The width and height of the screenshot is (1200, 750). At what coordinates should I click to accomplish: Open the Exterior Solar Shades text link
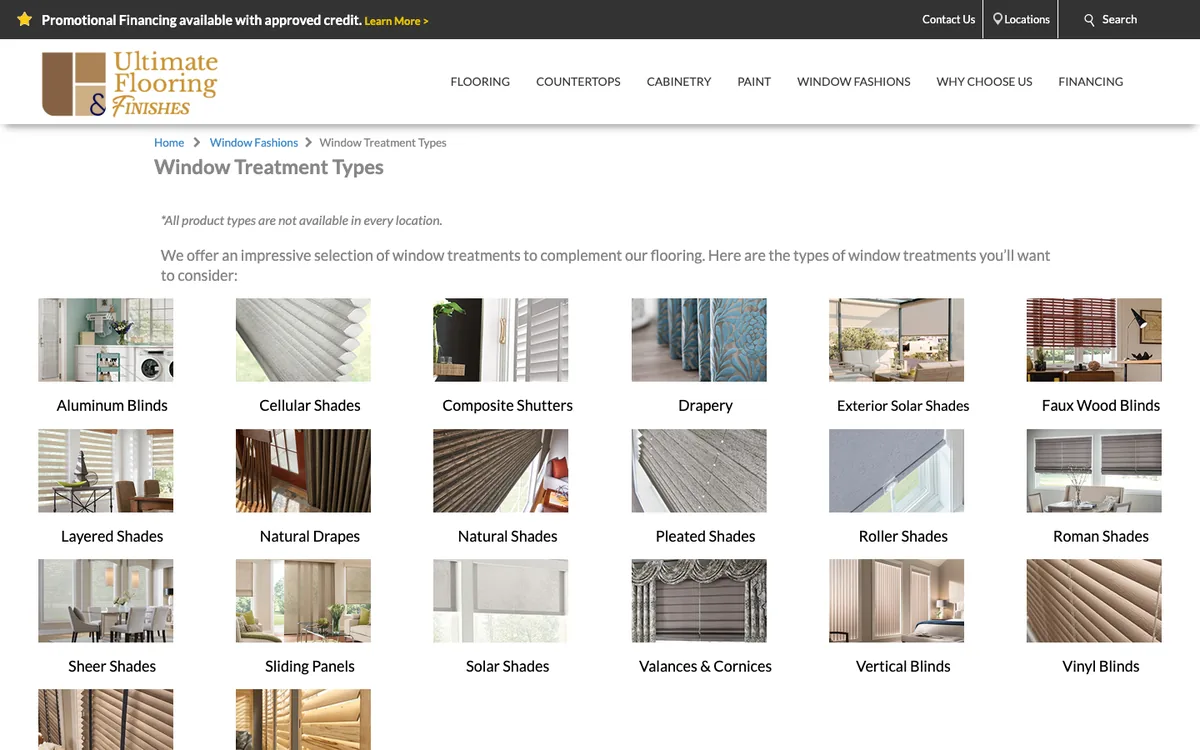click(x=903, y=406)
